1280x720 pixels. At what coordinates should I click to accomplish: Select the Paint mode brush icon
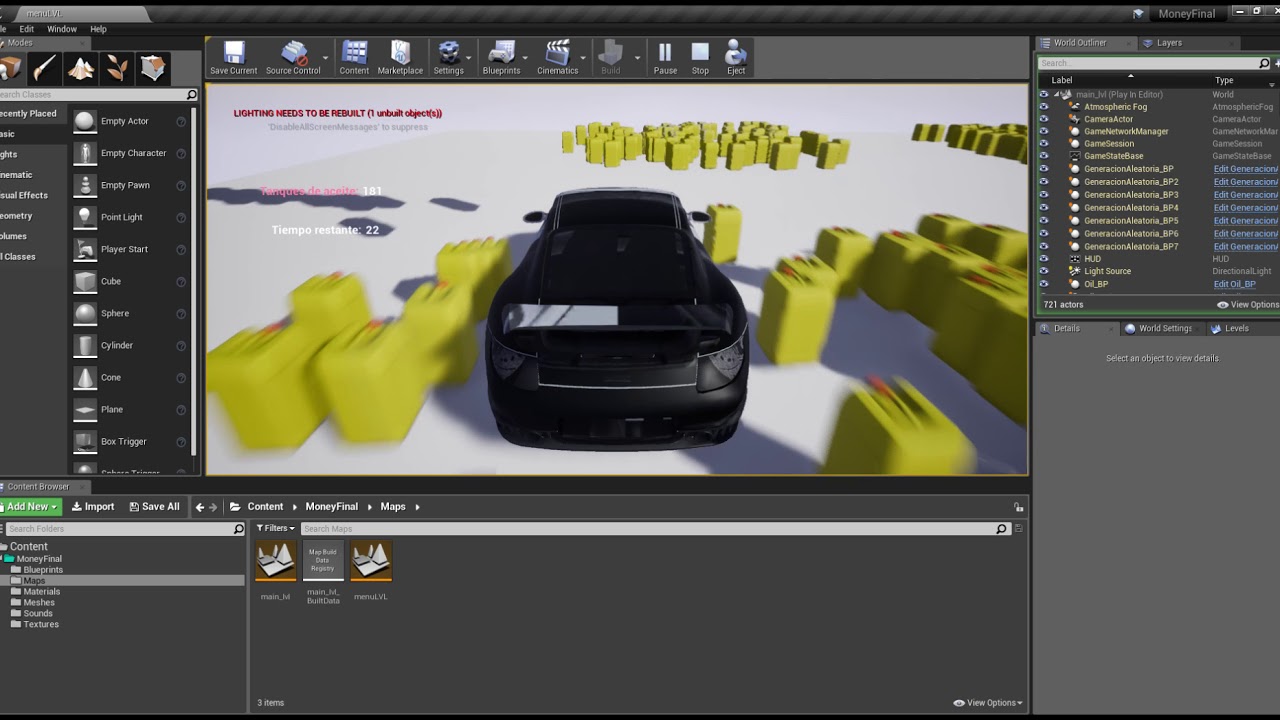(44, 68)
